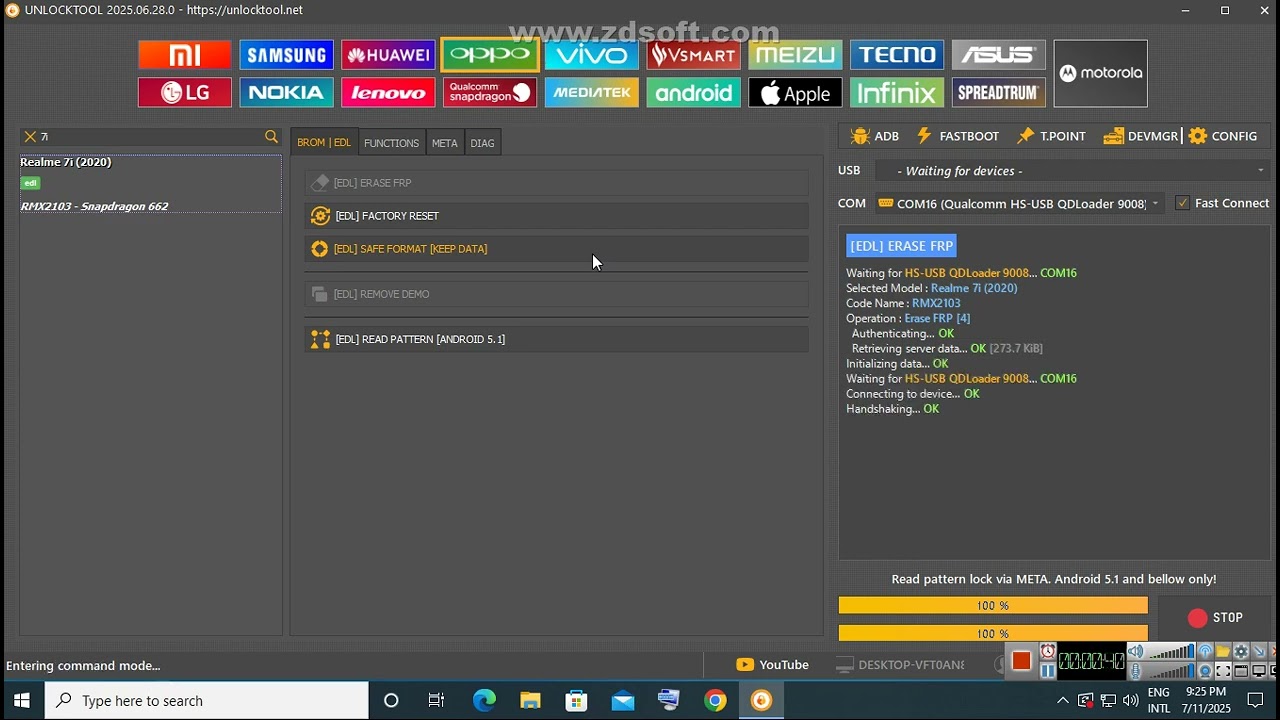Pause the screen recorder
1280x720 pixels.
click(1047, 671)
